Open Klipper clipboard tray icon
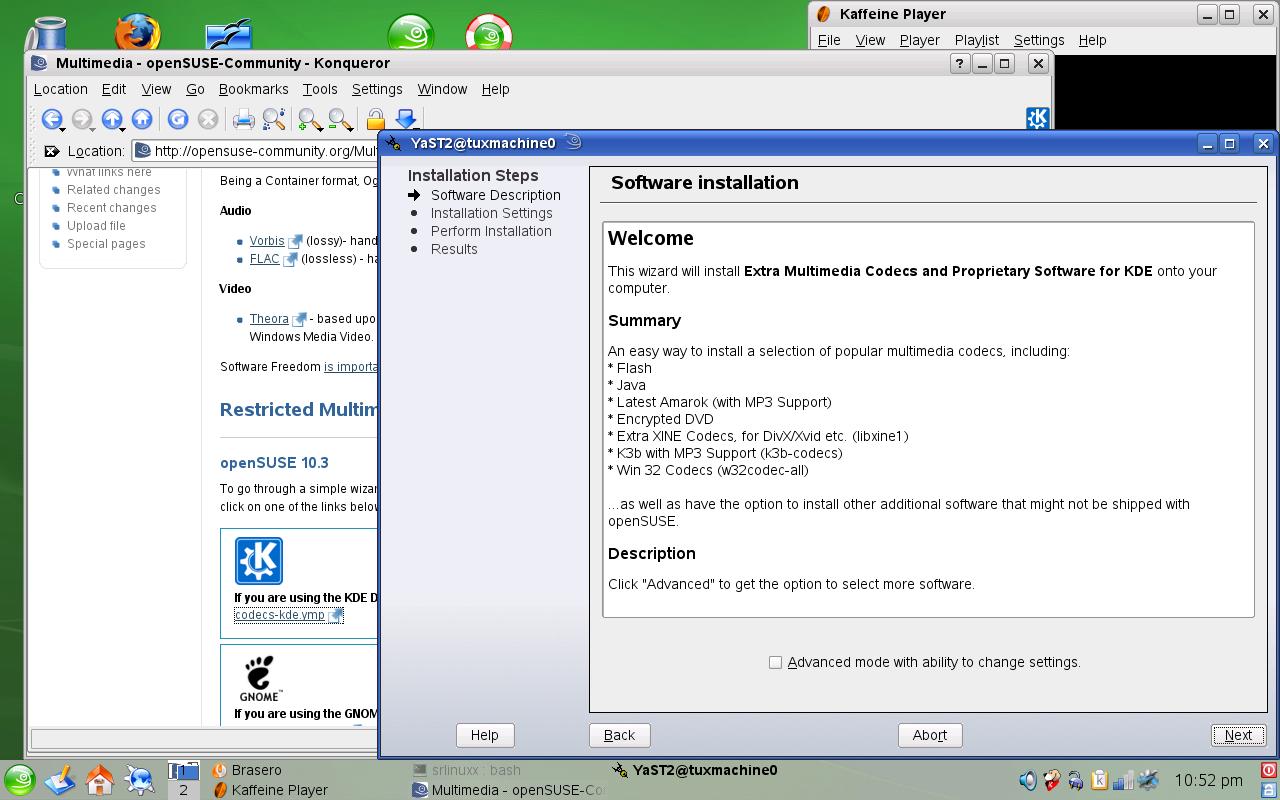This screenshot has height=800, width=1280. 1099,780
